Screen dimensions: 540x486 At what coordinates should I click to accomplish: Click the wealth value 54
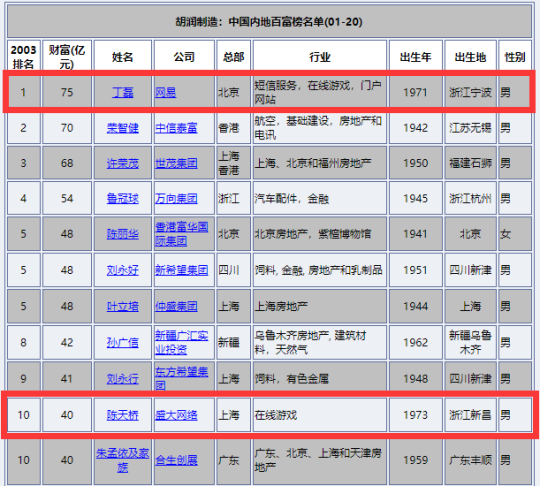click(x=67, y=199)
